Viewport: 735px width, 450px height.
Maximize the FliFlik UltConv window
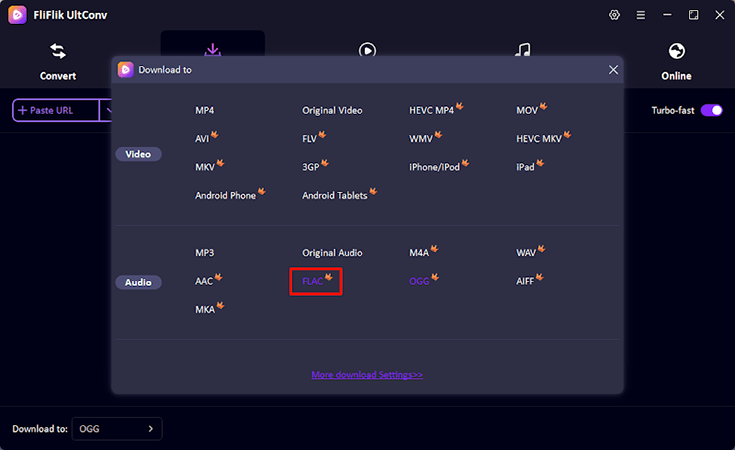coord(693,15)
